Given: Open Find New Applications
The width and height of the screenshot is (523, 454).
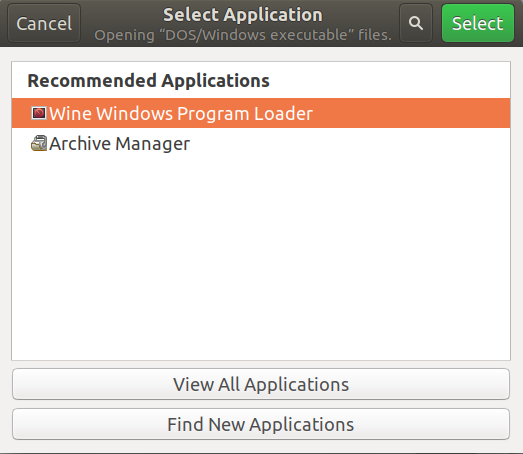Looking at the screenshot, I should 261,424.
